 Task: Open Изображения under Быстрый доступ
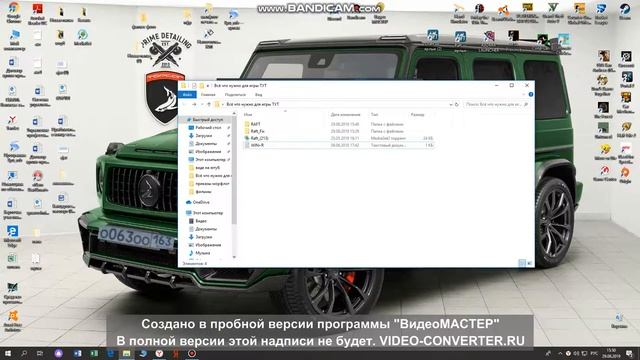click(208, 152)
